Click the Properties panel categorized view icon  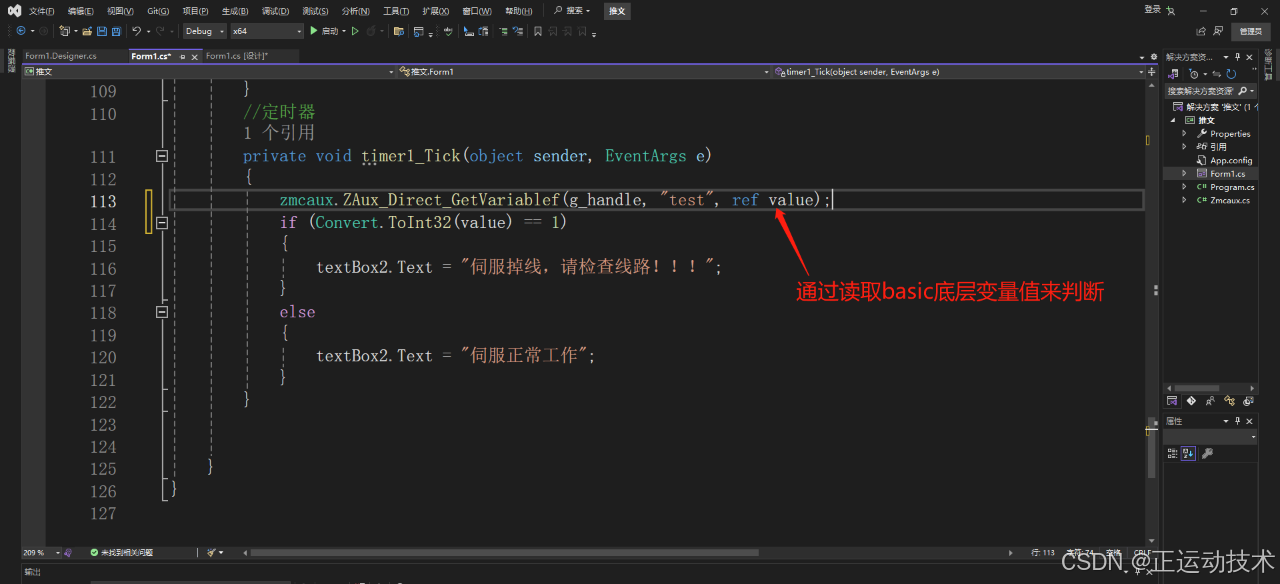pyautogui.click(x=1172, y=453)
